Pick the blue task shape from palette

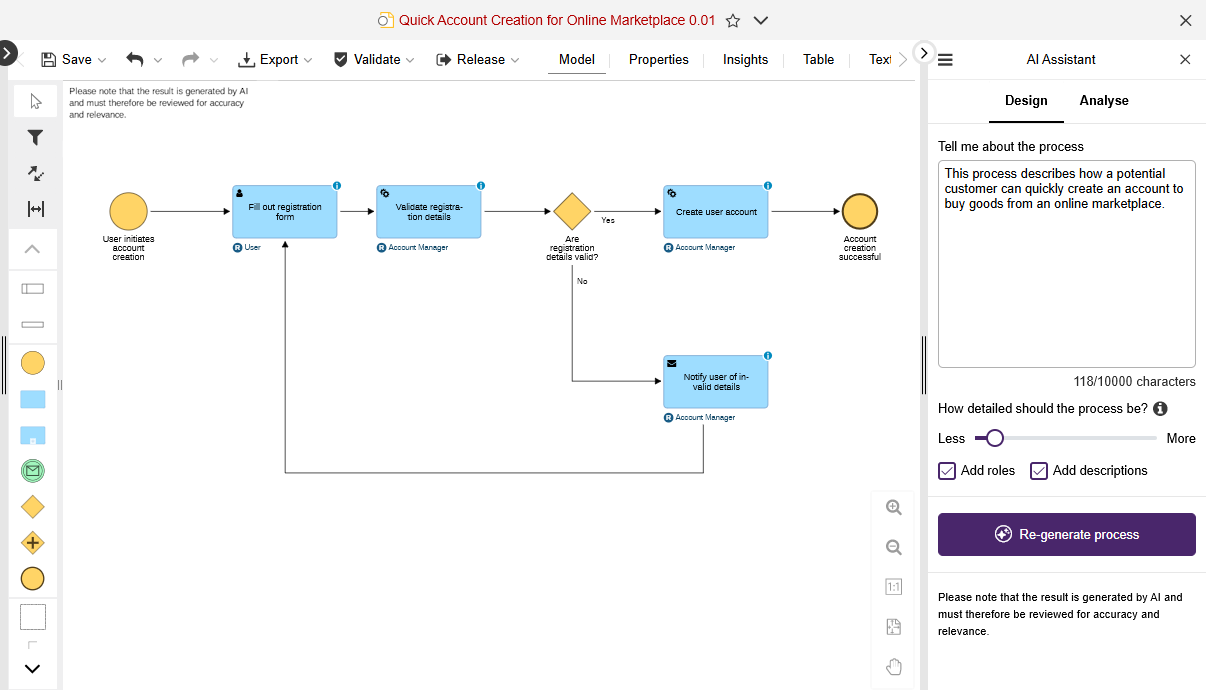pyautogui.click(x=33, y=399)
